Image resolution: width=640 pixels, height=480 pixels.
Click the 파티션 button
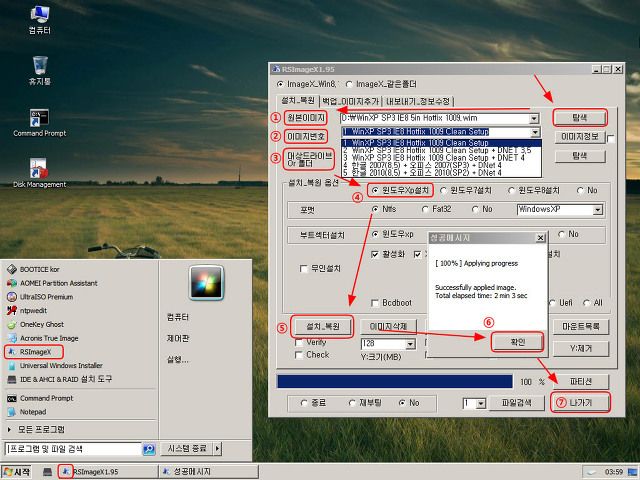tap(580, 382)
